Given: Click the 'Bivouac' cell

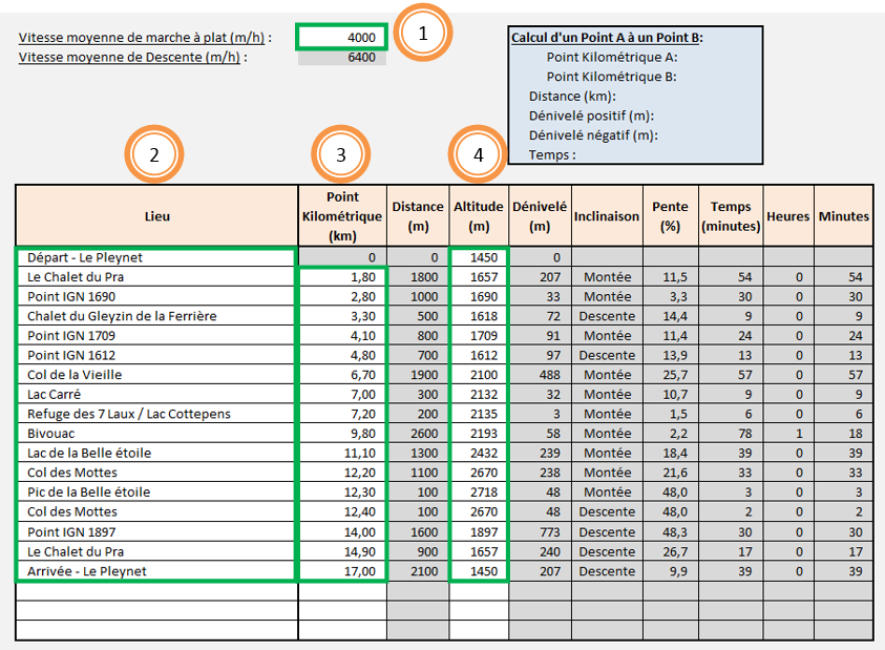Looking at the screenshot, I should coord(156,433).
